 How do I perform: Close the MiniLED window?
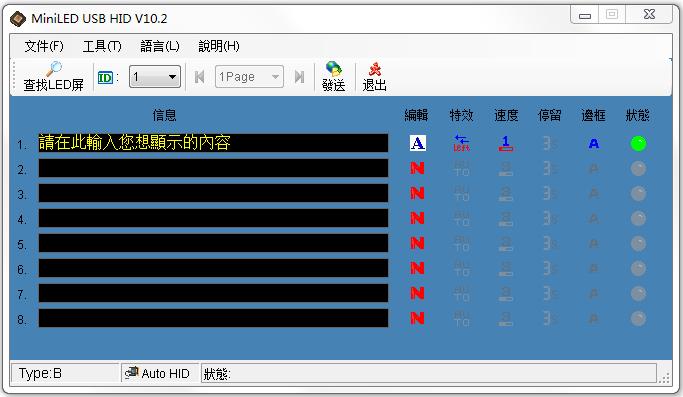(x=649, y=15)
